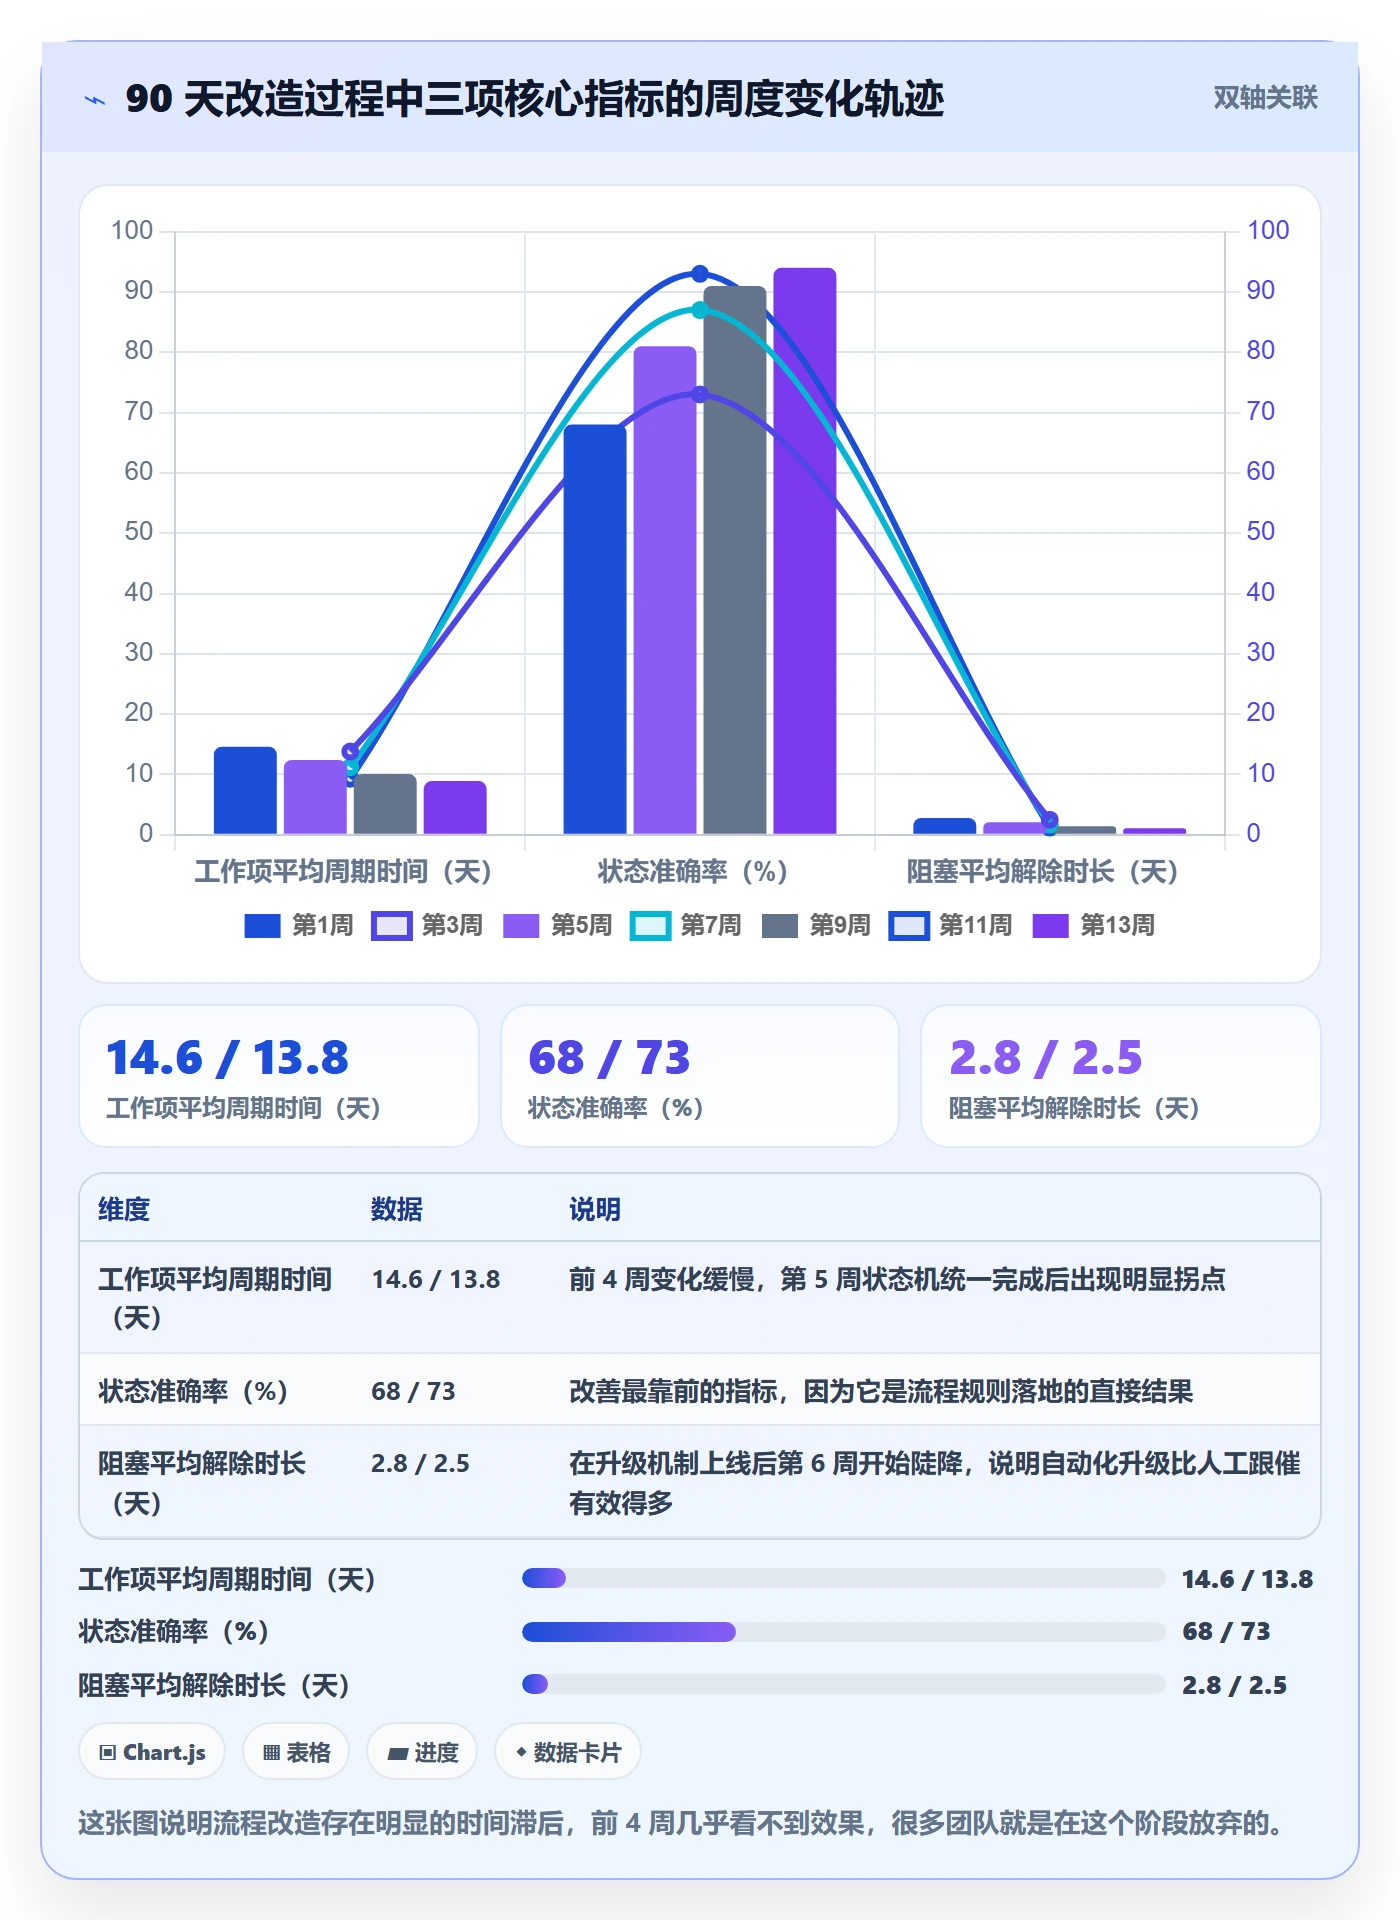Click the peak point of the dark blue line
The width and height of the screenshot is (1400, 1920).
(700, 274)
